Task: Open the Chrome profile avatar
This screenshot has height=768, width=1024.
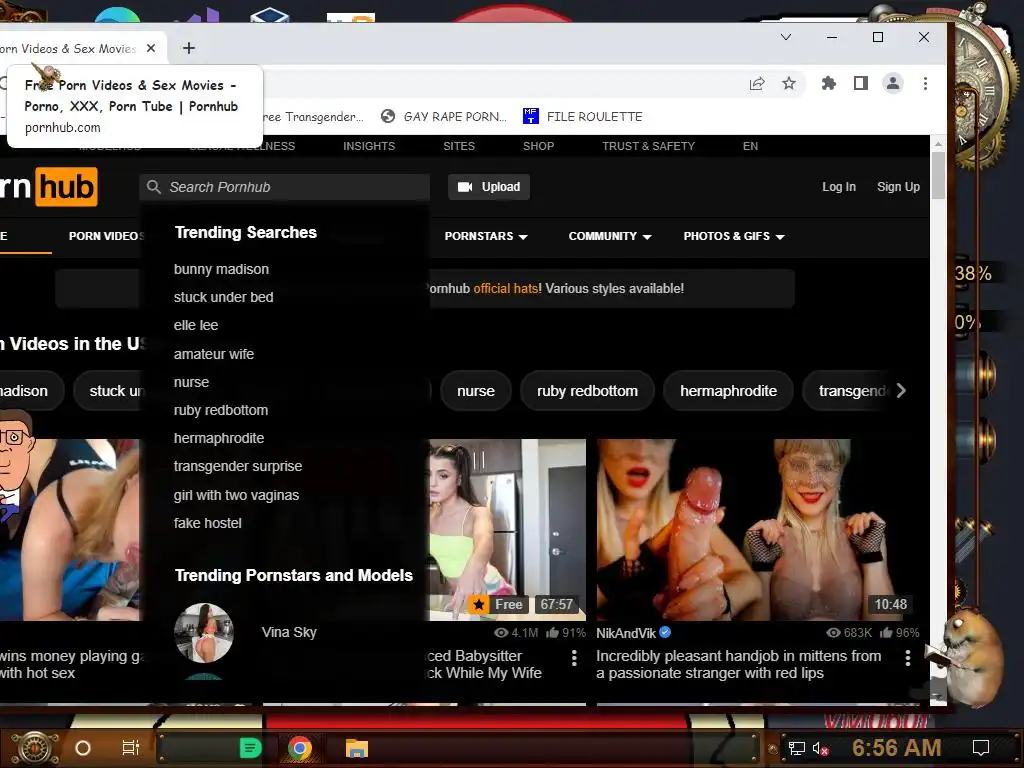Action: click(x=893, y=84)
